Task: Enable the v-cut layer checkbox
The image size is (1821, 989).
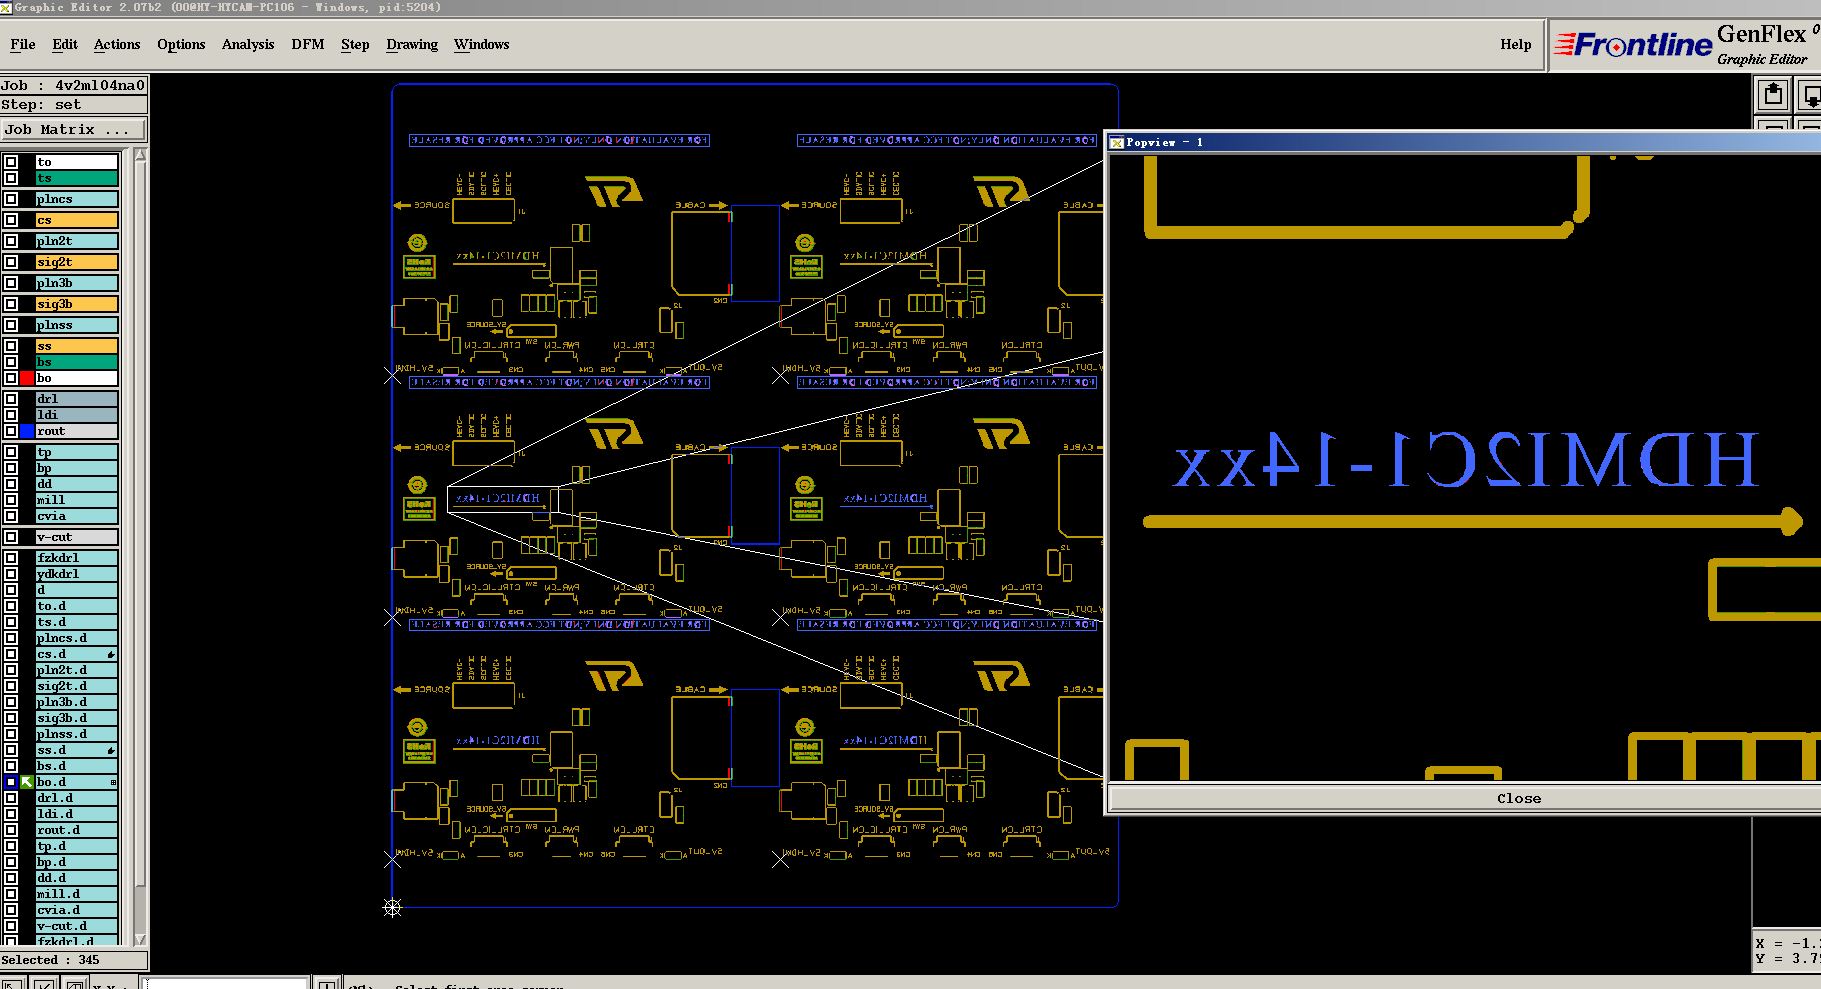Action: point(11,537)
